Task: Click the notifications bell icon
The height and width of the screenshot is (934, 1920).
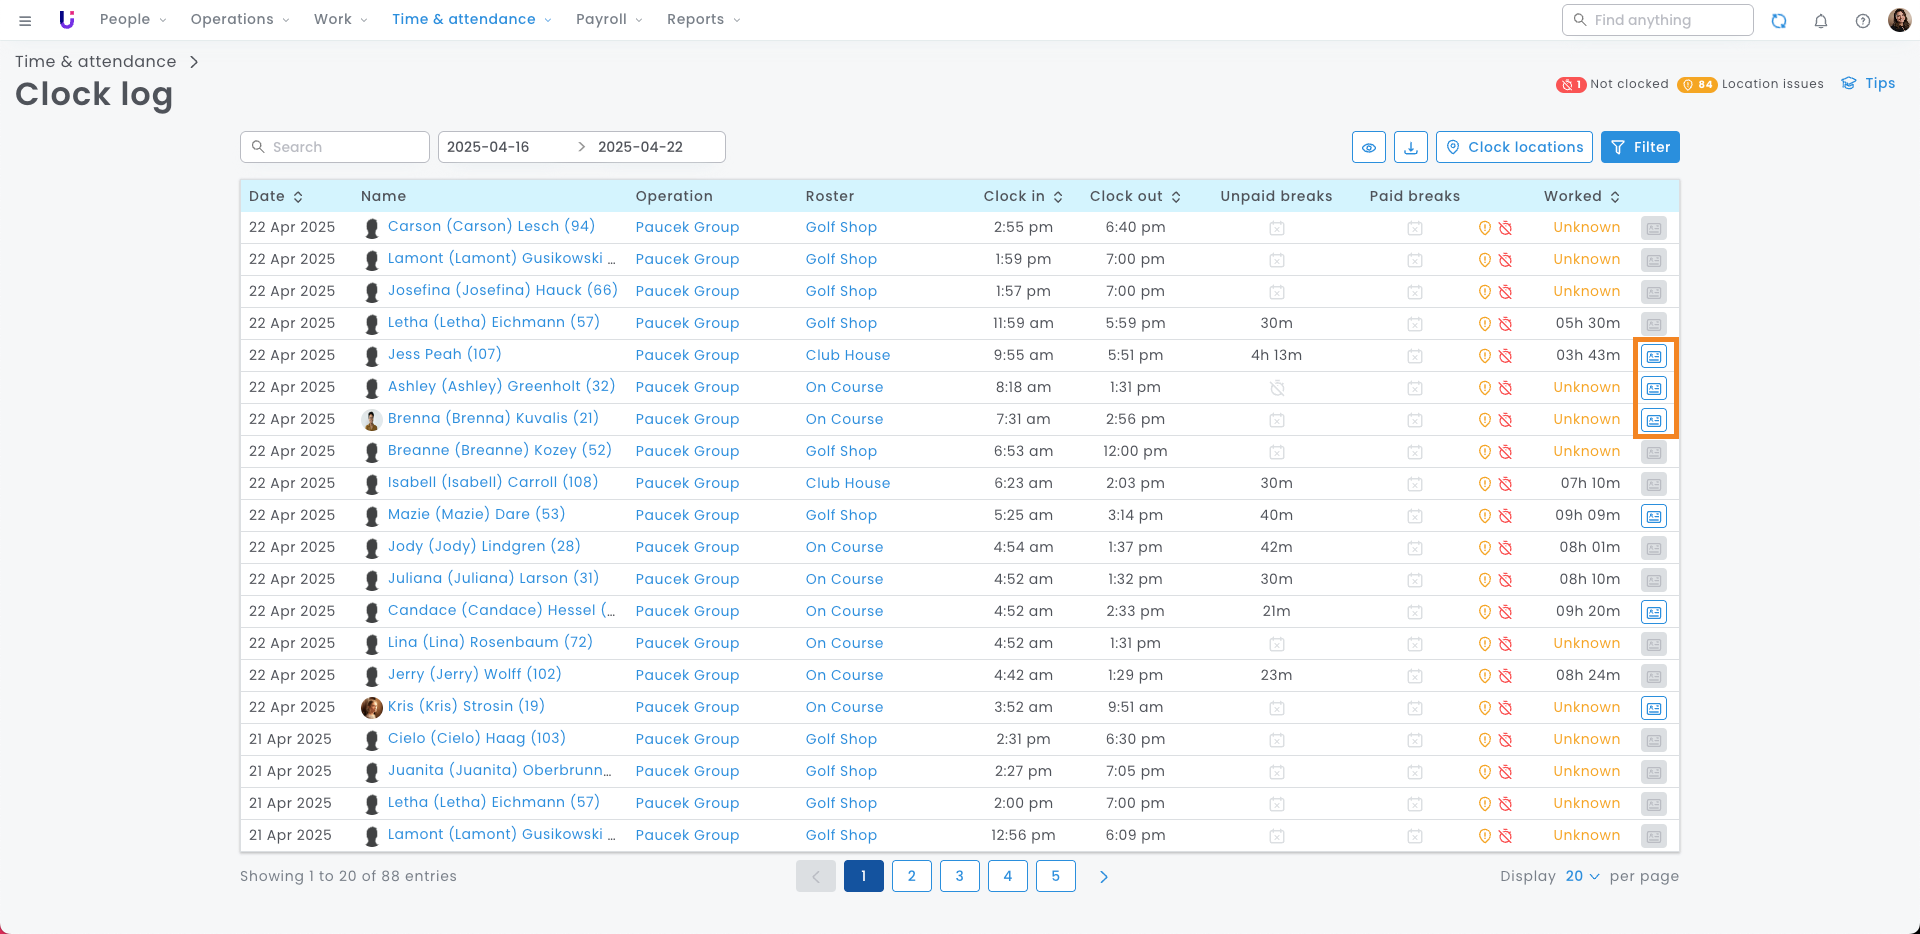Action: point(1821,20)
